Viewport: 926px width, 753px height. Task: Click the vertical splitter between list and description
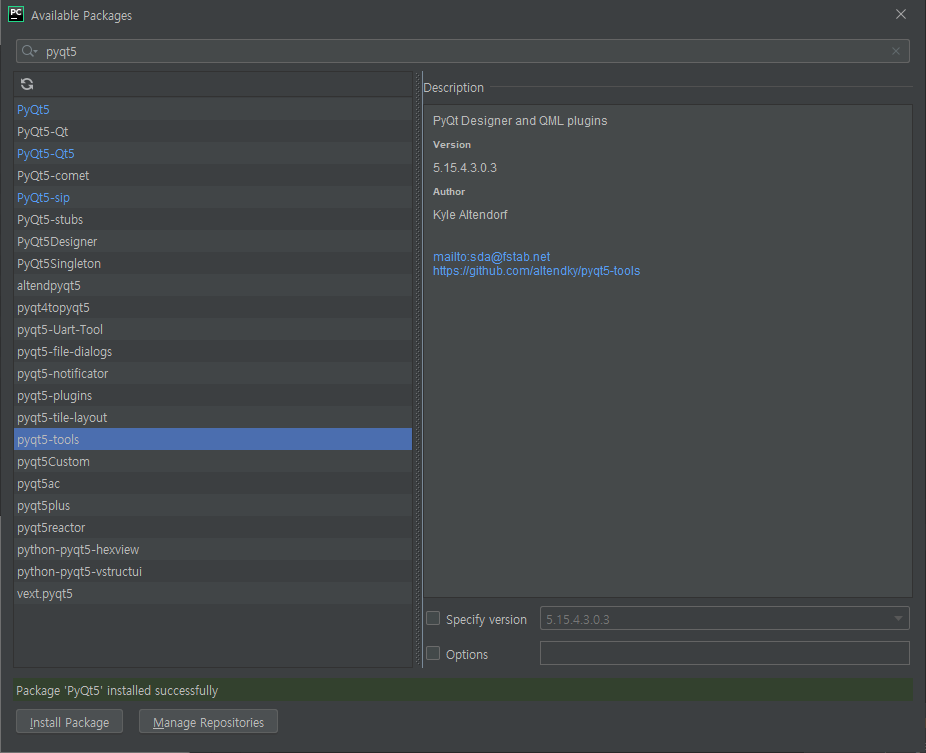coord(419,370)
